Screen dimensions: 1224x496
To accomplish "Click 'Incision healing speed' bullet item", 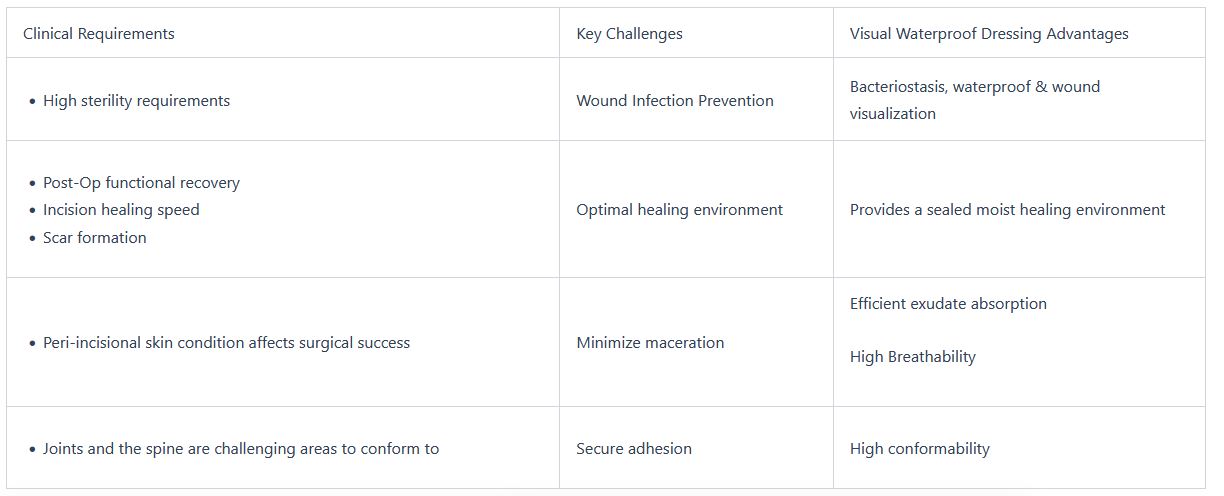I will click(x=121, y=210).
